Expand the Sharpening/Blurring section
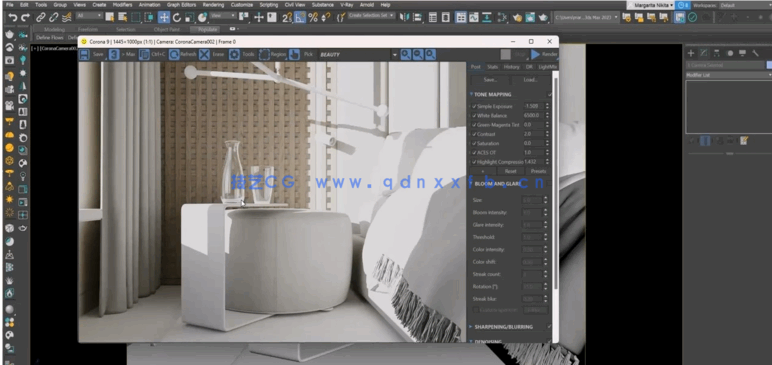772x365 pixels. pos(471,327)
